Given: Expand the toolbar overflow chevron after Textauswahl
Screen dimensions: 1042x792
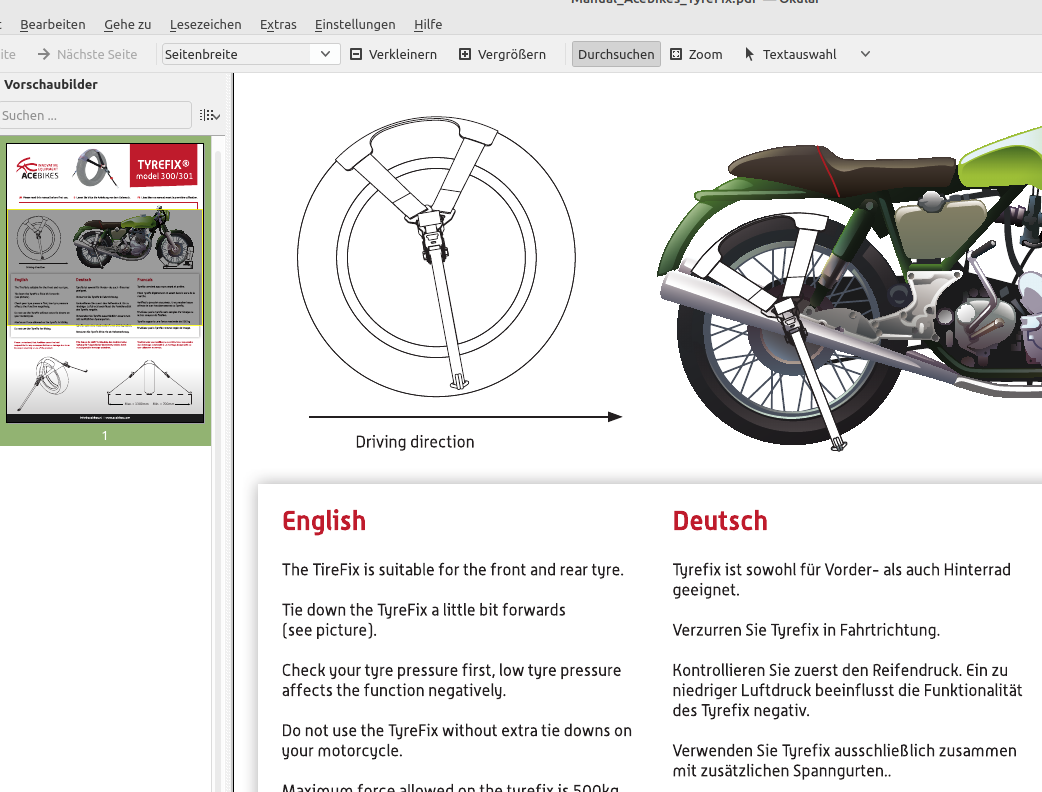Looking at the screenshot, I should pyautogui.click(x=865, y=54).
